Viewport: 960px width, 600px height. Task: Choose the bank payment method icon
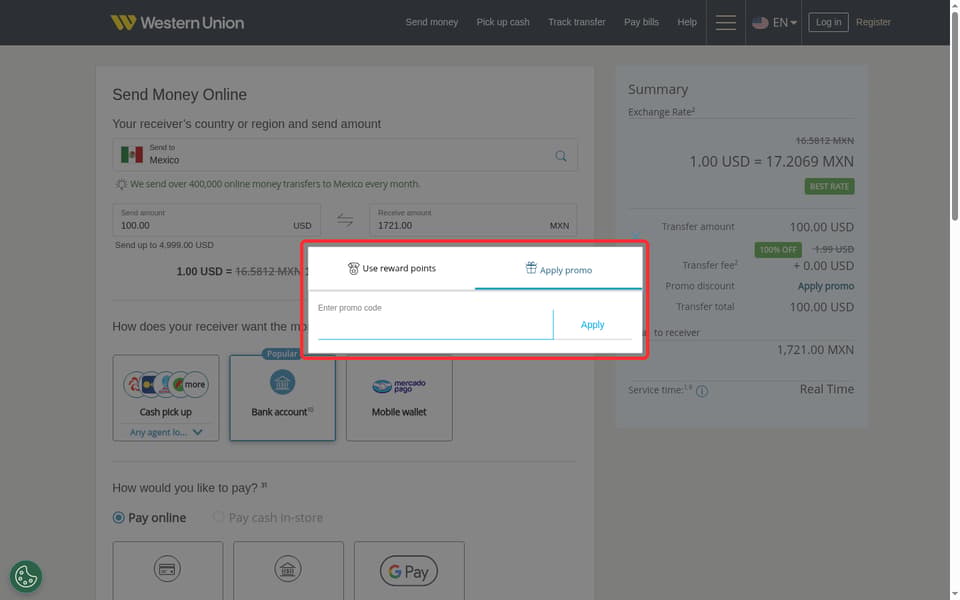click(288, 569)
